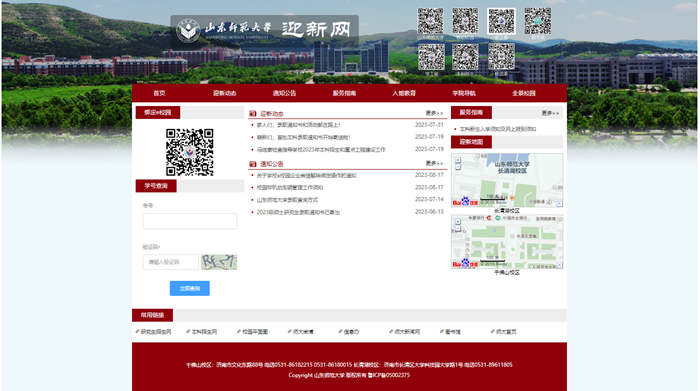Go to 全景校园 in the nav bar
700x391 pixels.
click(x=524, y=93)
